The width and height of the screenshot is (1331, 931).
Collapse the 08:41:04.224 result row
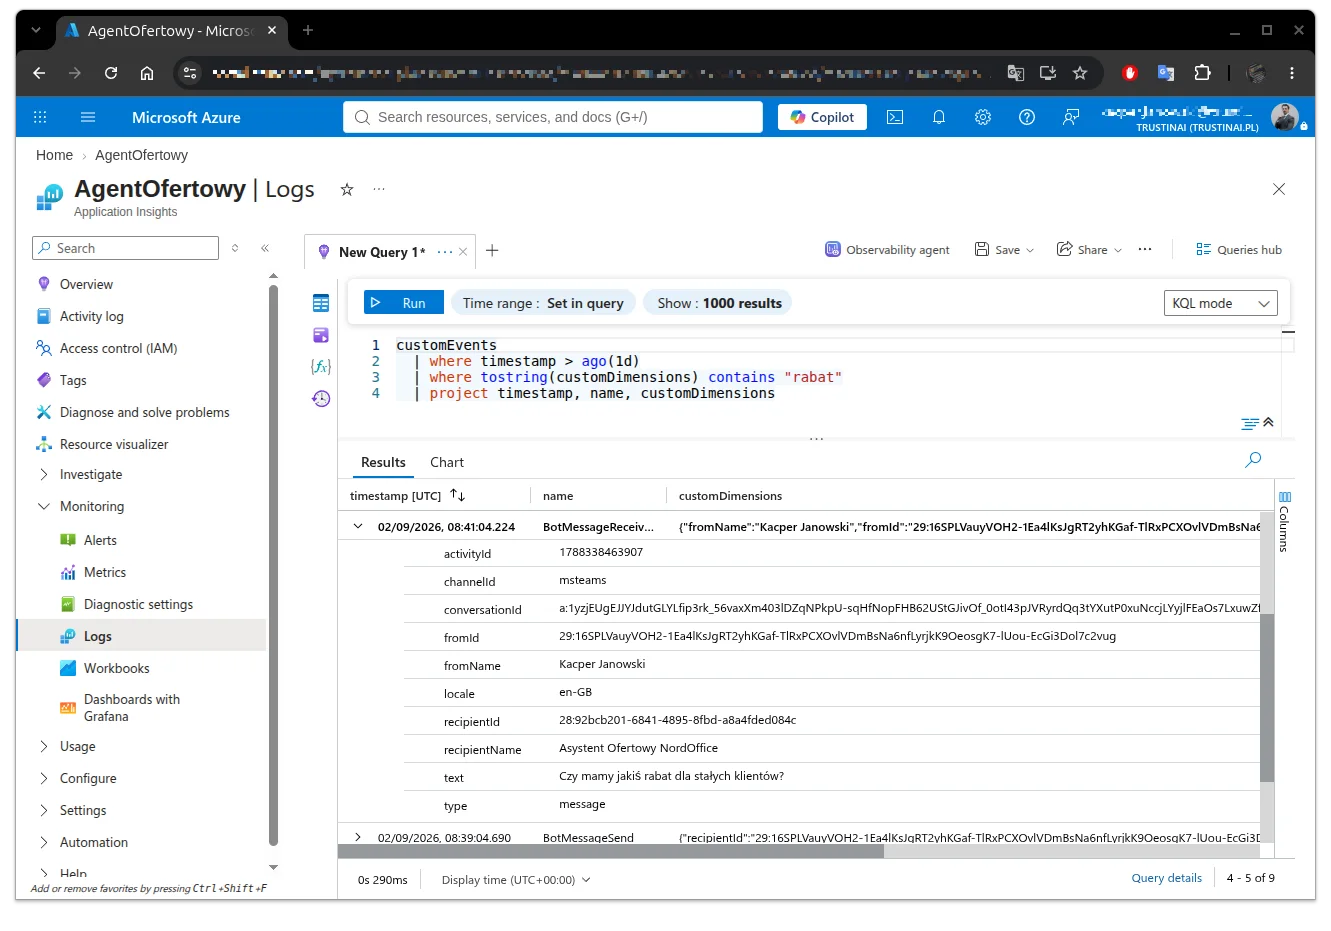pos(358,526)
